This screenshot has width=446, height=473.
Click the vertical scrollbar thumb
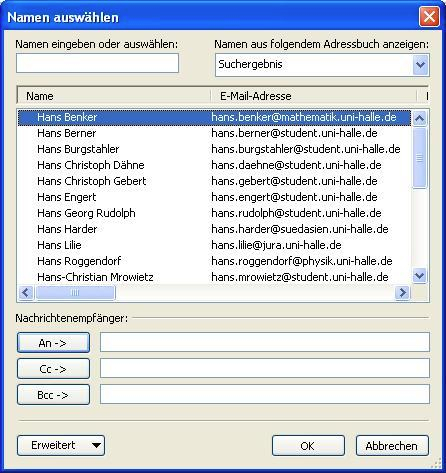419,158
